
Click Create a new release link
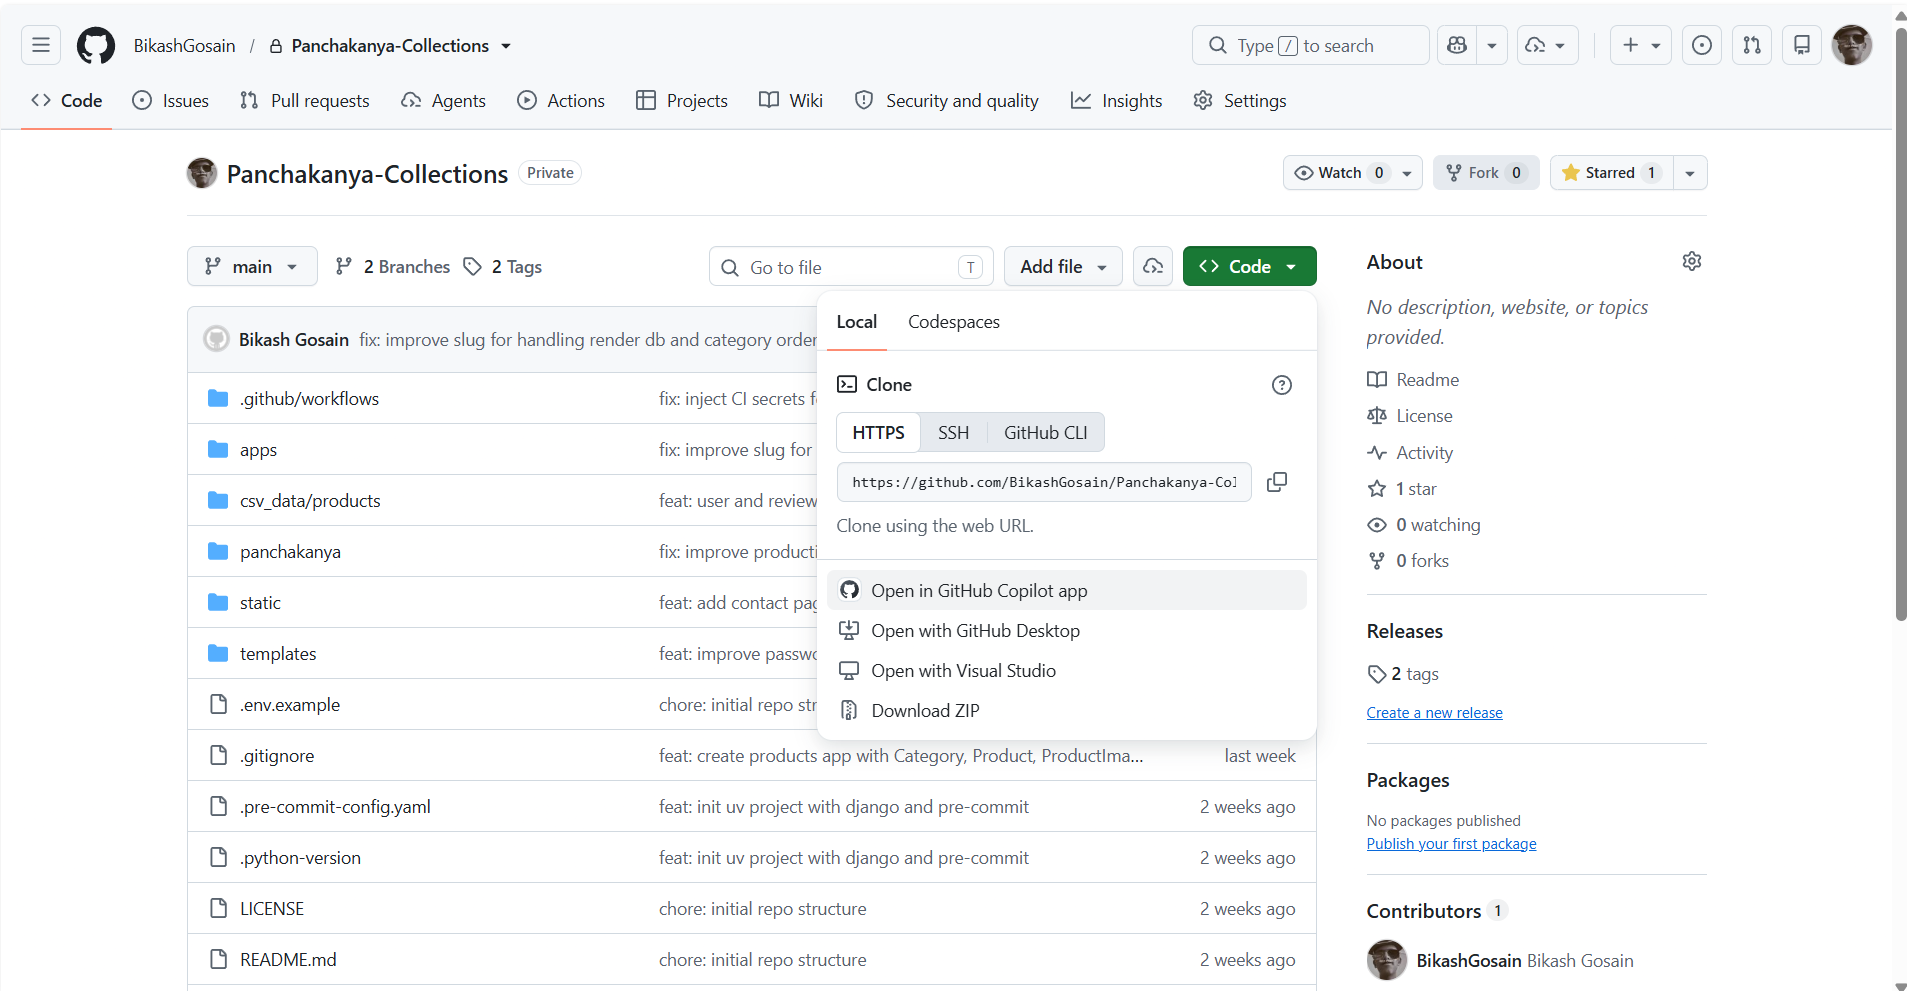point(1434,712)
